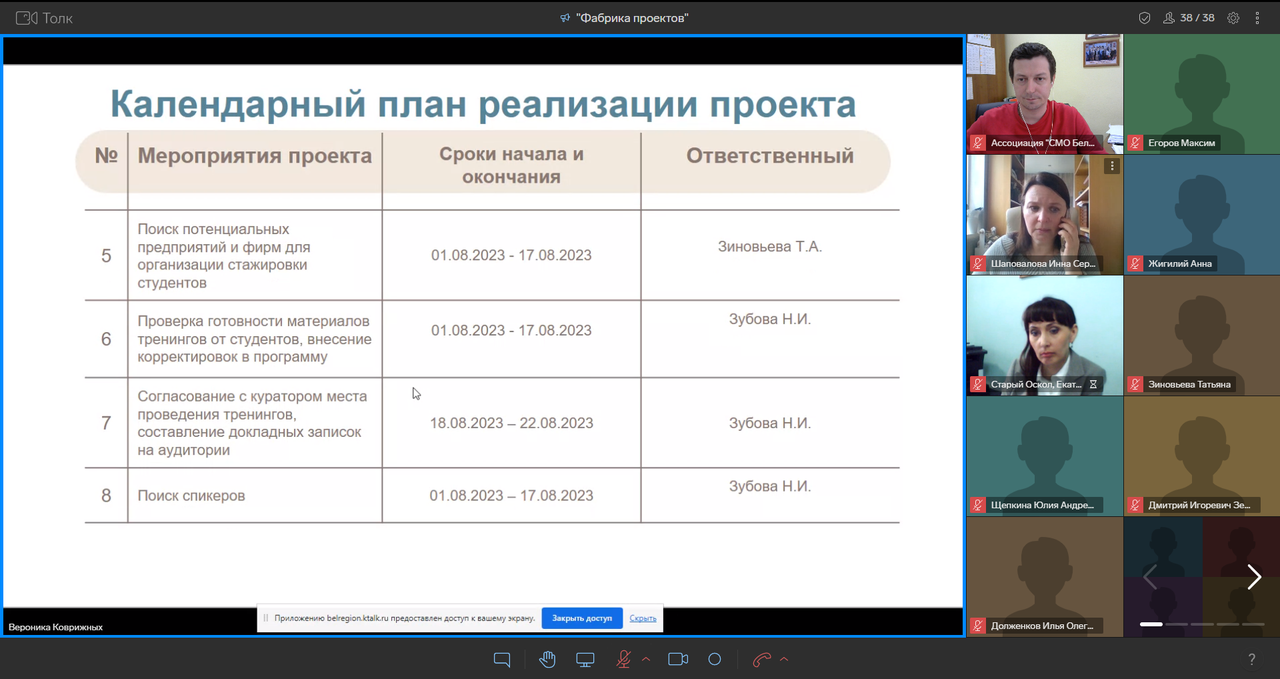The height and width of the screenshot is (679, 1280).
Task: Open the chat panel icon
Action: point(502,659)
